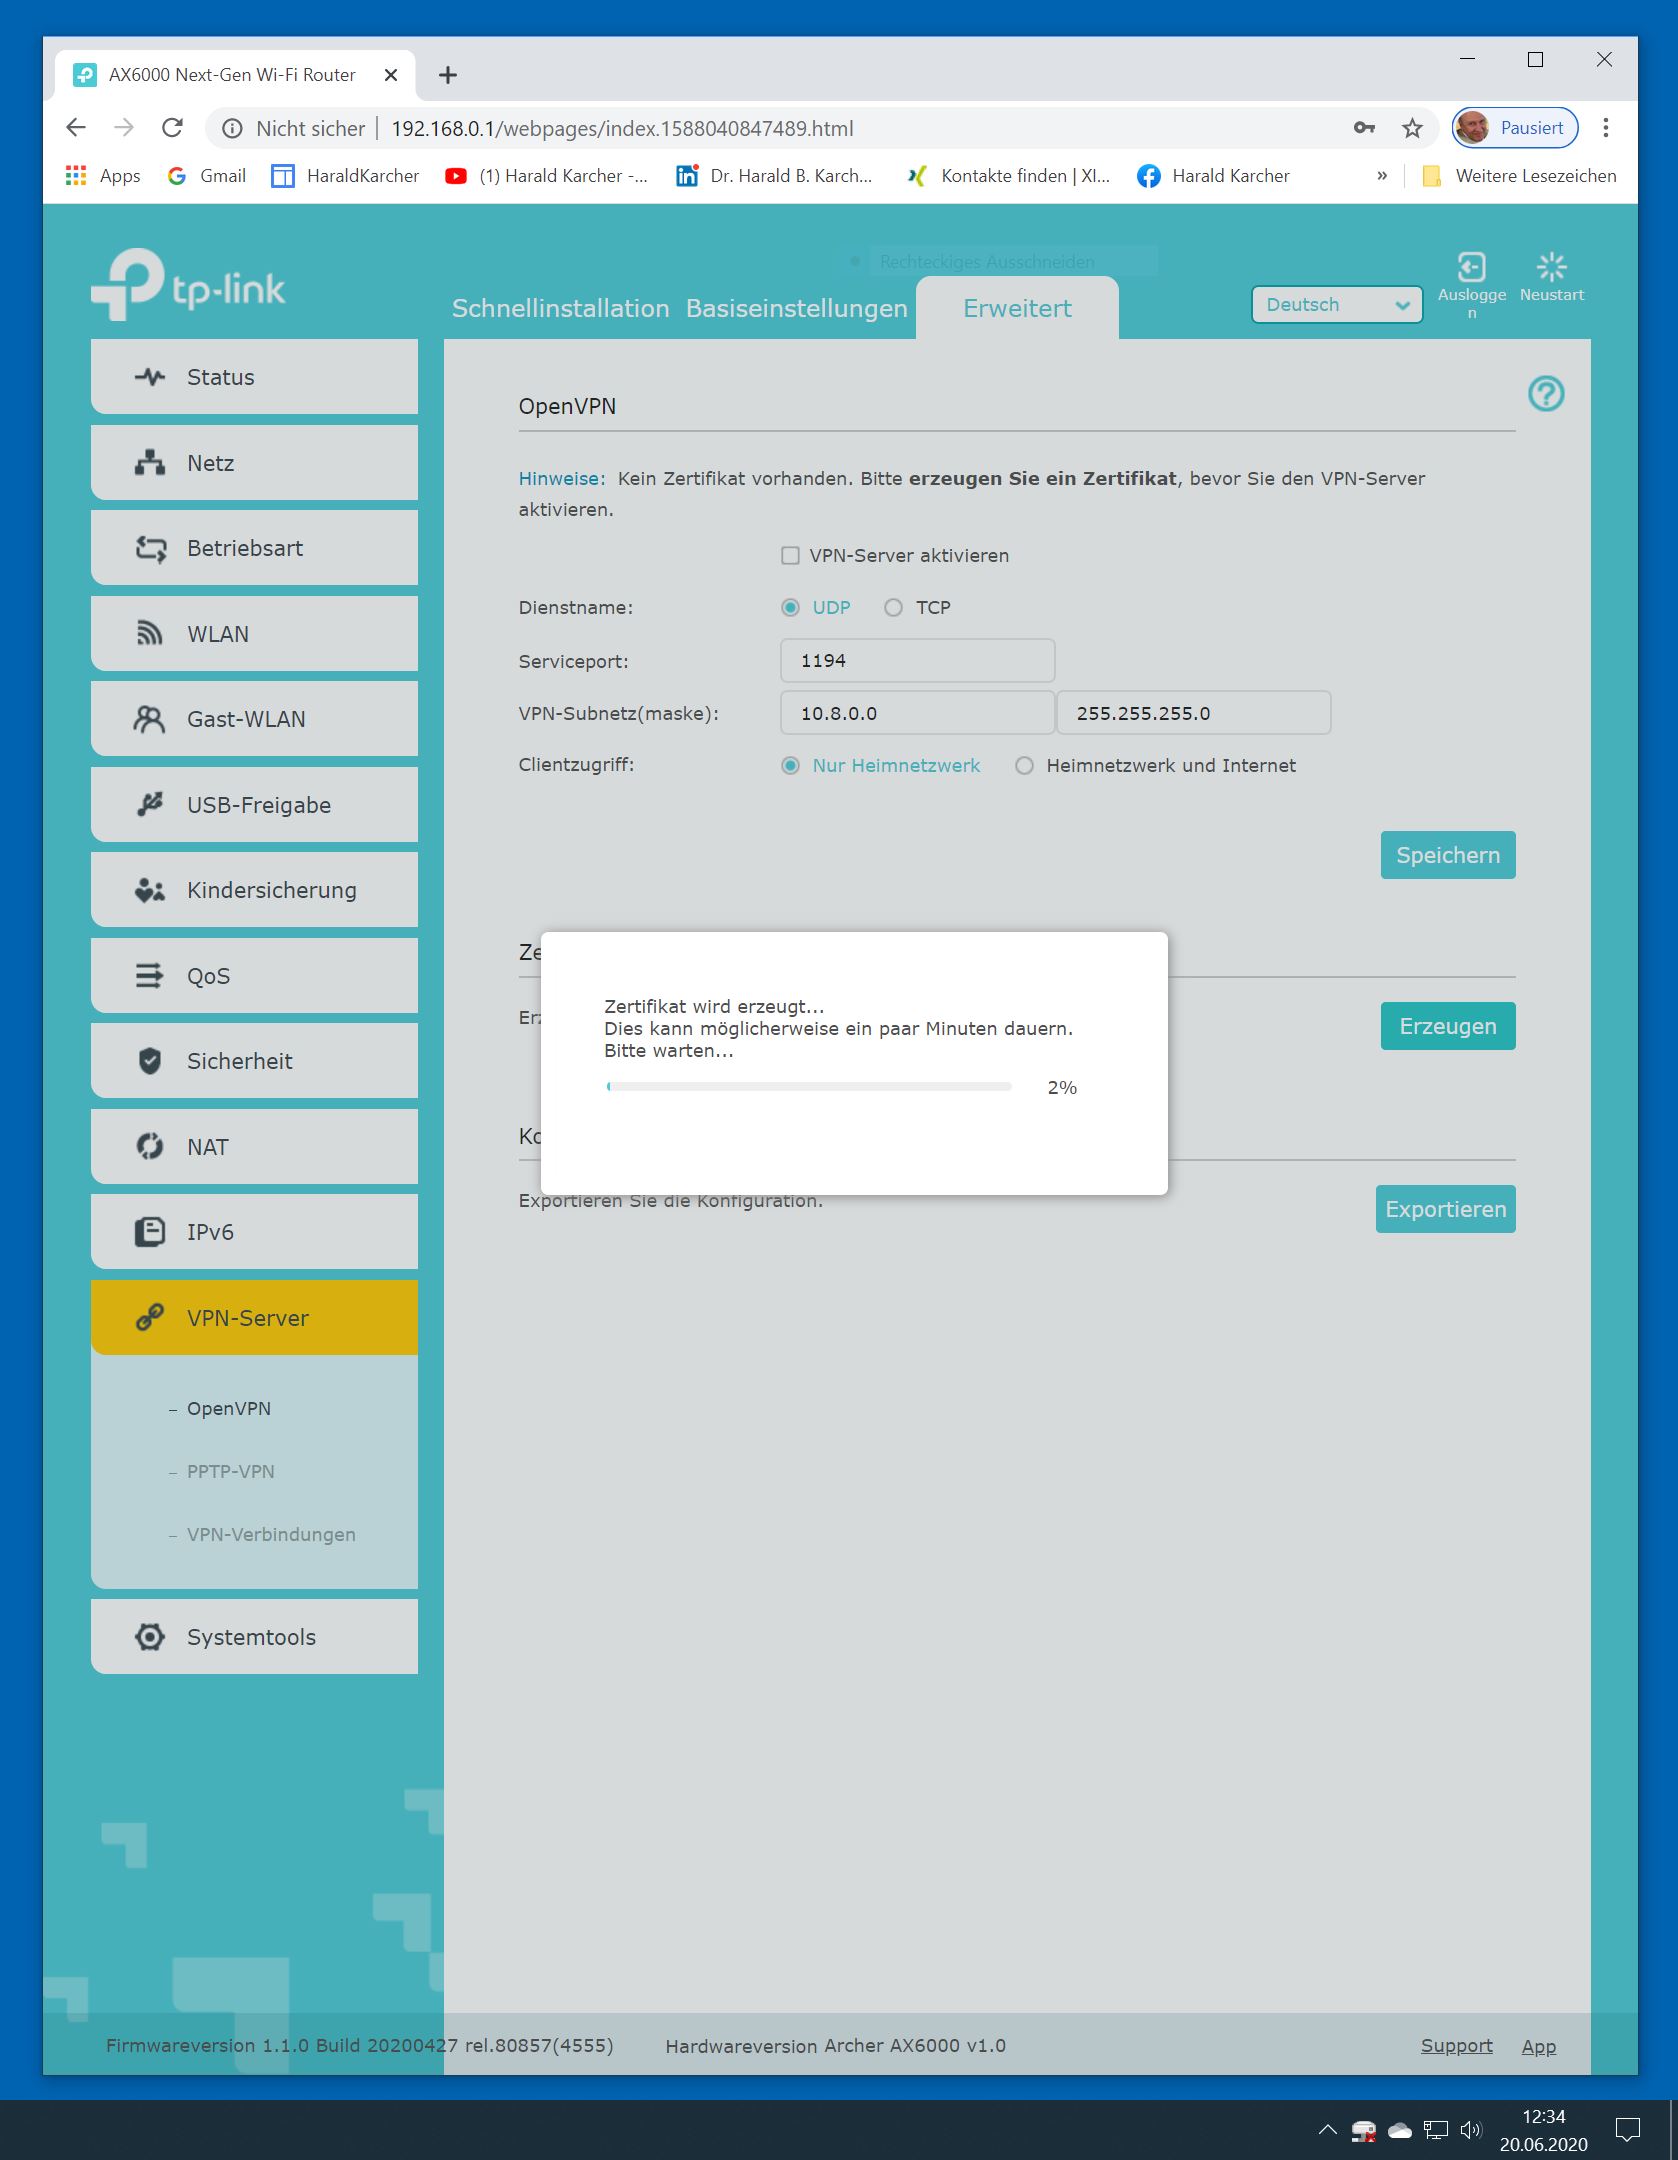This screenshot has height=2160, width=1678.
Task: Switch to Basiseinstellungen tab
Action: pyautogui.click(x=797, y=308)
